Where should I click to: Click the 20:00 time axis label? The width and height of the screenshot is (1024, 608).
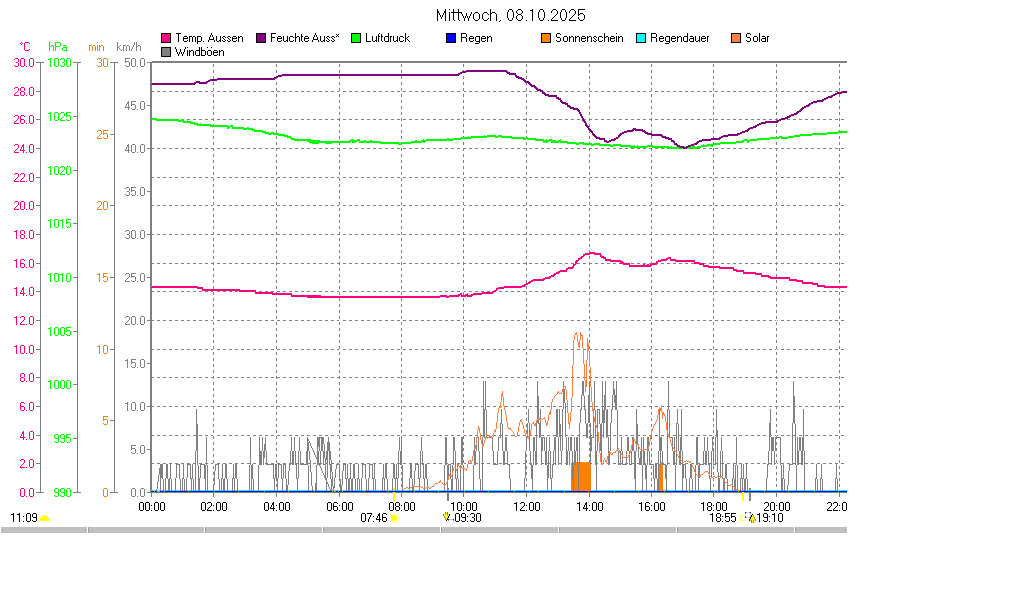click(776, 506)
